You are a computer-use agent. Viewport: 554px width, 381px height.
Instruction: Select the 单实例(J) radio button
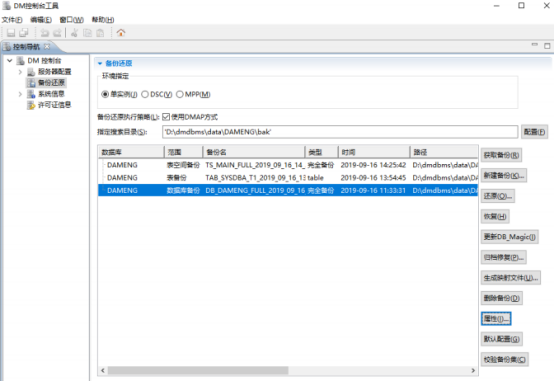tap(105, 94)
